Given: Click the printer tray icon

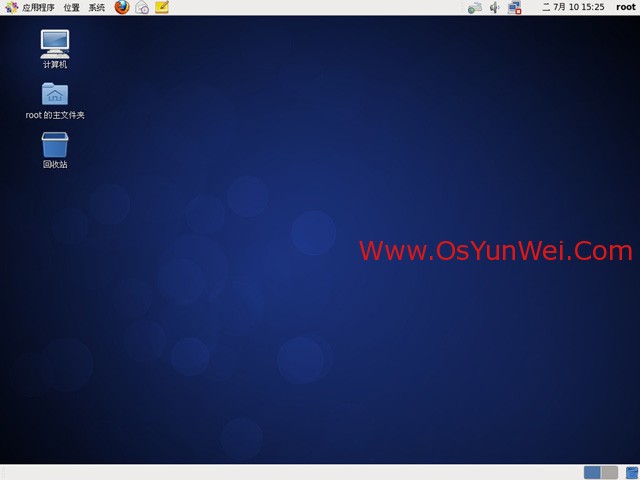Looking at the screenshot, I should click(475, 7).
